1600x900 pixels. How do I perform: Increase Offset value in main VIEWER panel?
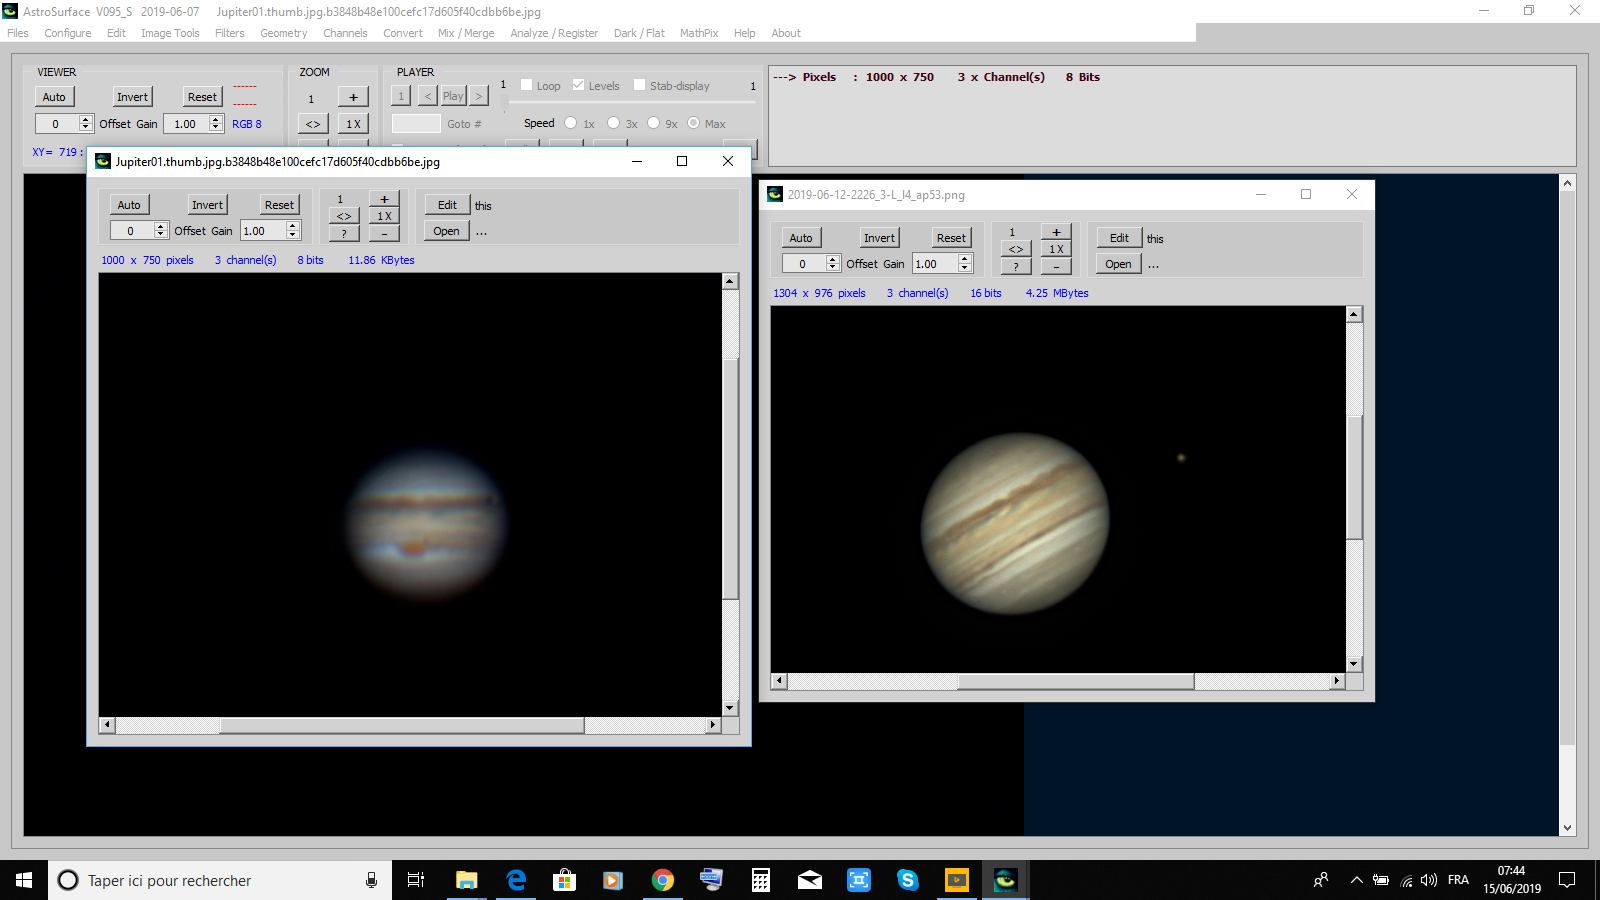point(86,119)
